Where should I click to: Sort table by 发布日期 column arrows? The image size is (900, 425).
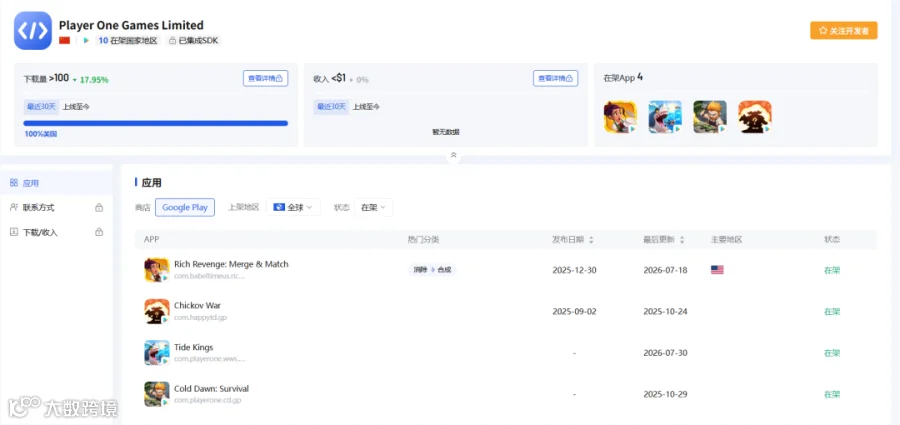(x=591, y=240)
